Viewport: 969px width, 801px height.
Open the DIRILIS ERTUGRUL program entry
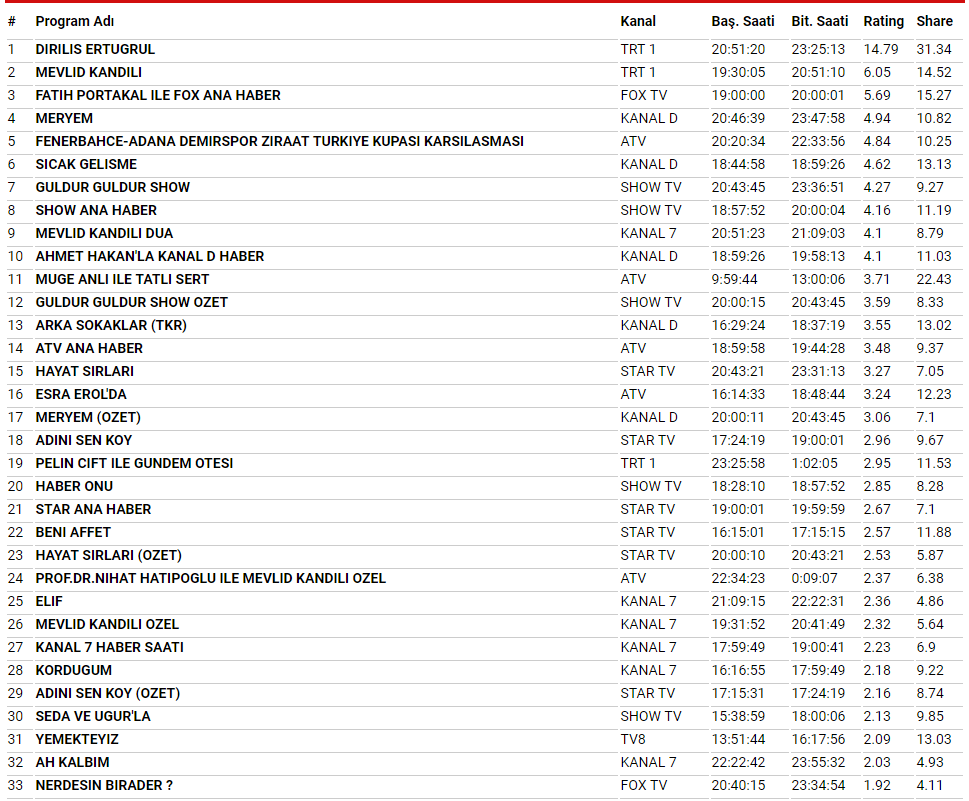click(x=95, y=49)
